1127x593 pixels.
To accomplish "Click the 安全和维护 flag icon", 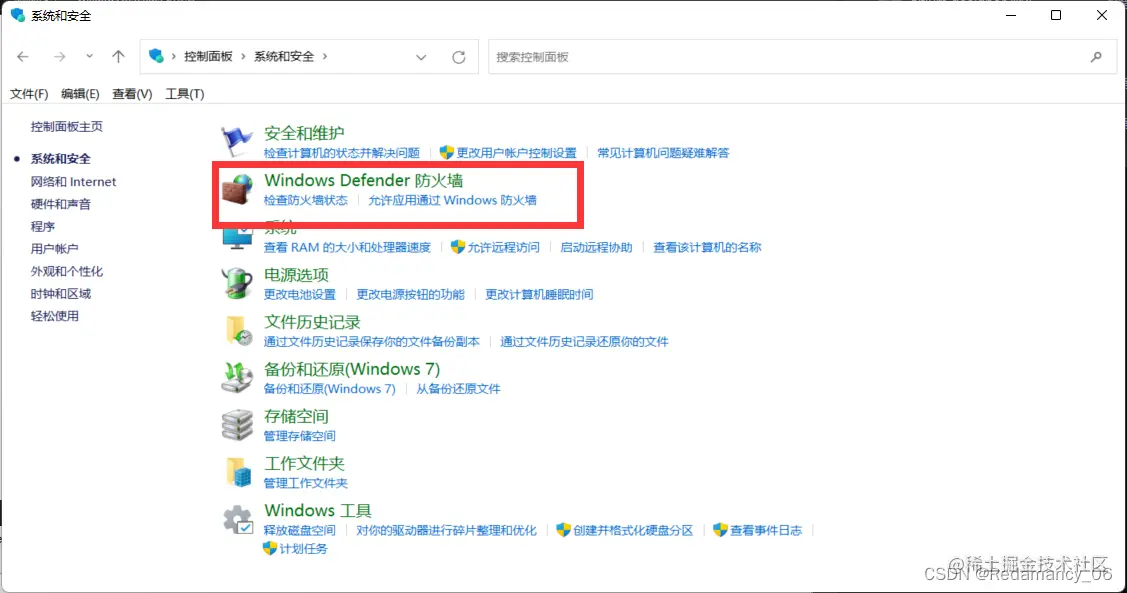I will [x=236, y=141].
